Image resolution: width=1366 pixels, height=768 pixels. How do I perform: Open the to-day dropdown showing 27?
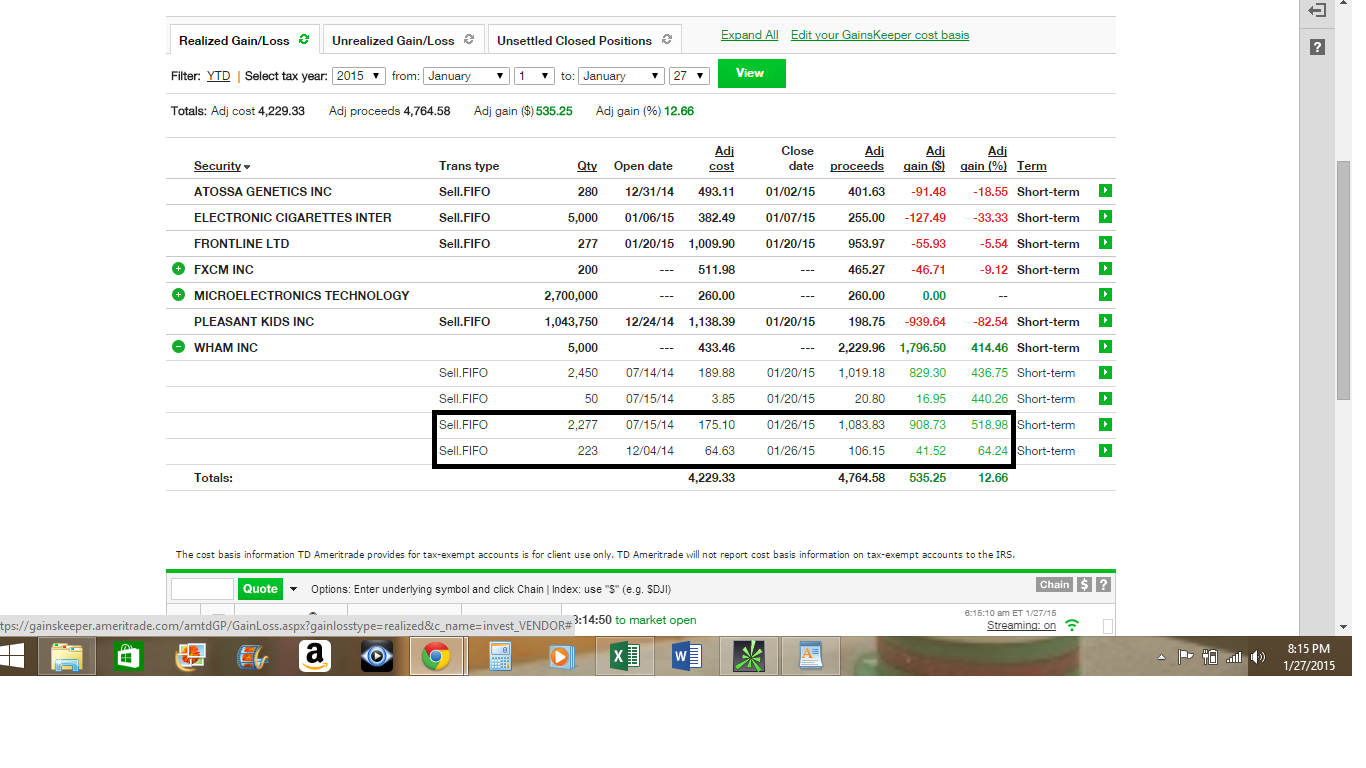click(x=688, y=76)
